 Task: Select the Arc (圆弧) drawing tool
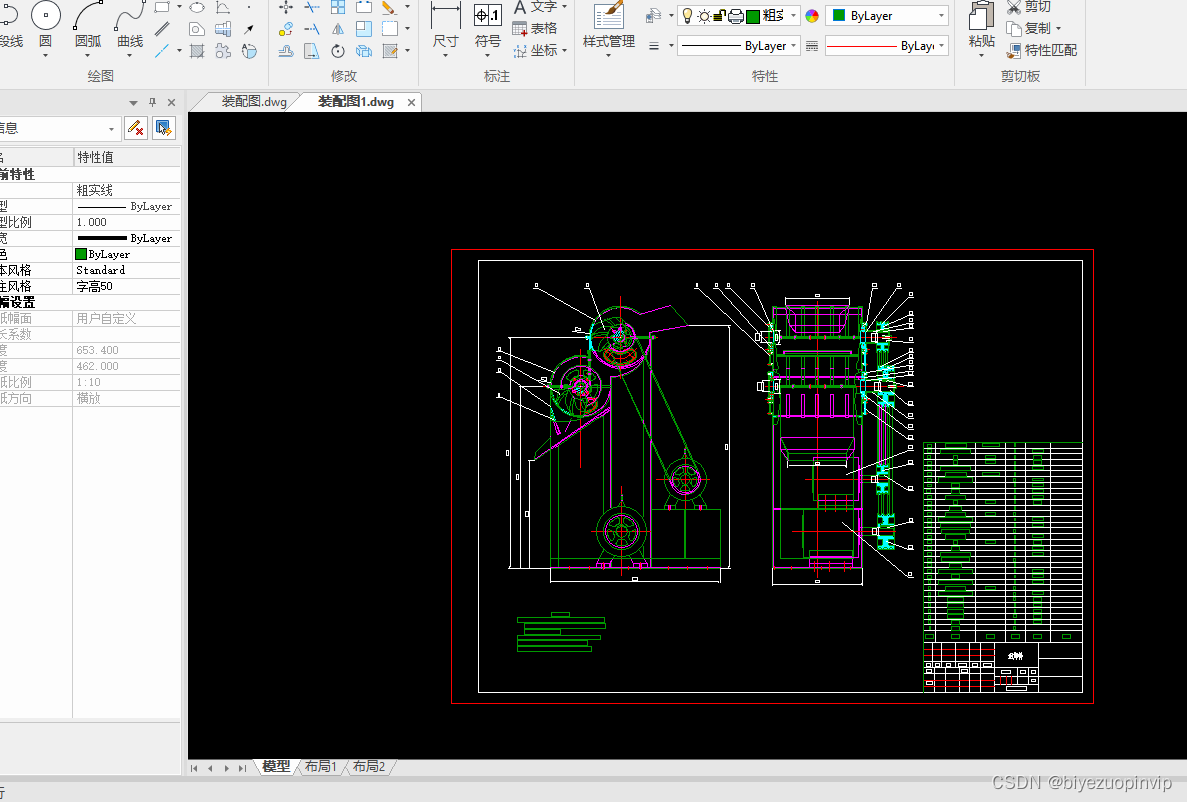click(x=88, y=27)
